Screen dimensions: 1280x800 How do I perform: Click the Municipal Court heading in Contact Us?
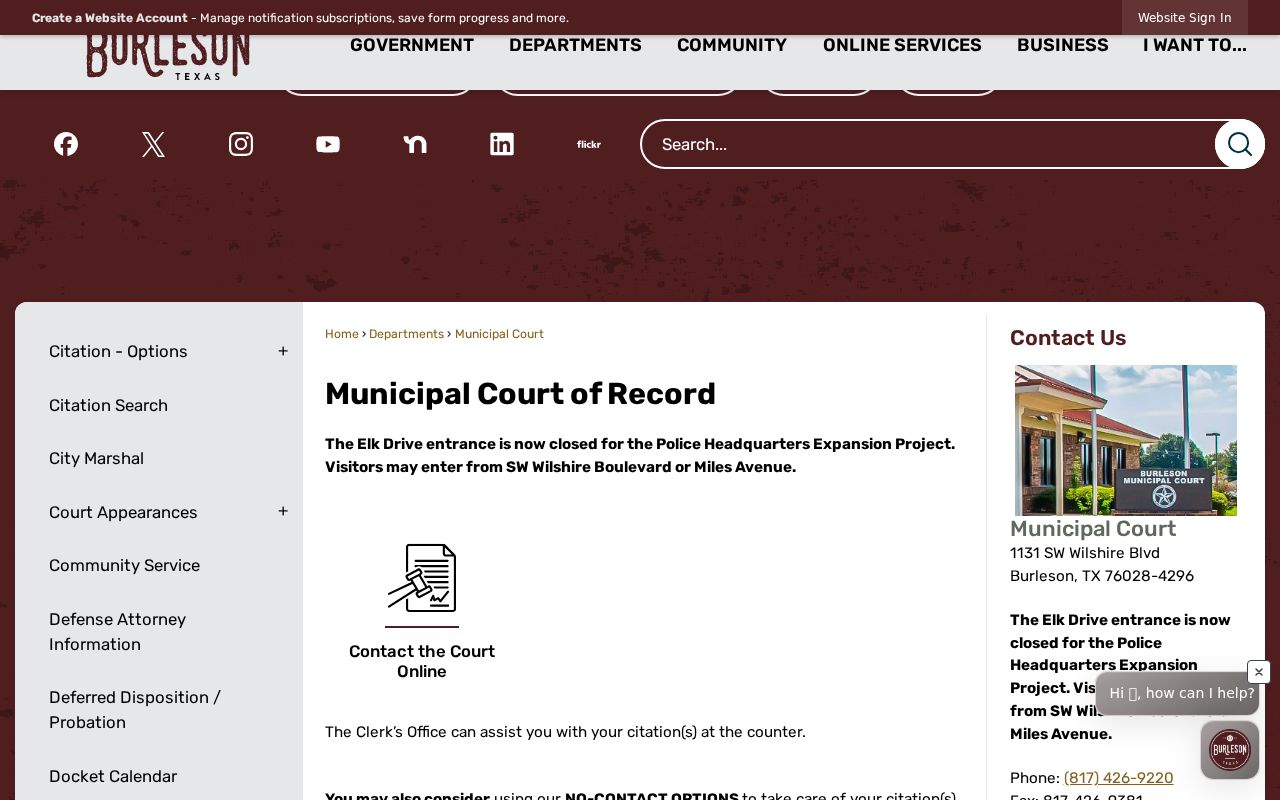pos(1093,528)
